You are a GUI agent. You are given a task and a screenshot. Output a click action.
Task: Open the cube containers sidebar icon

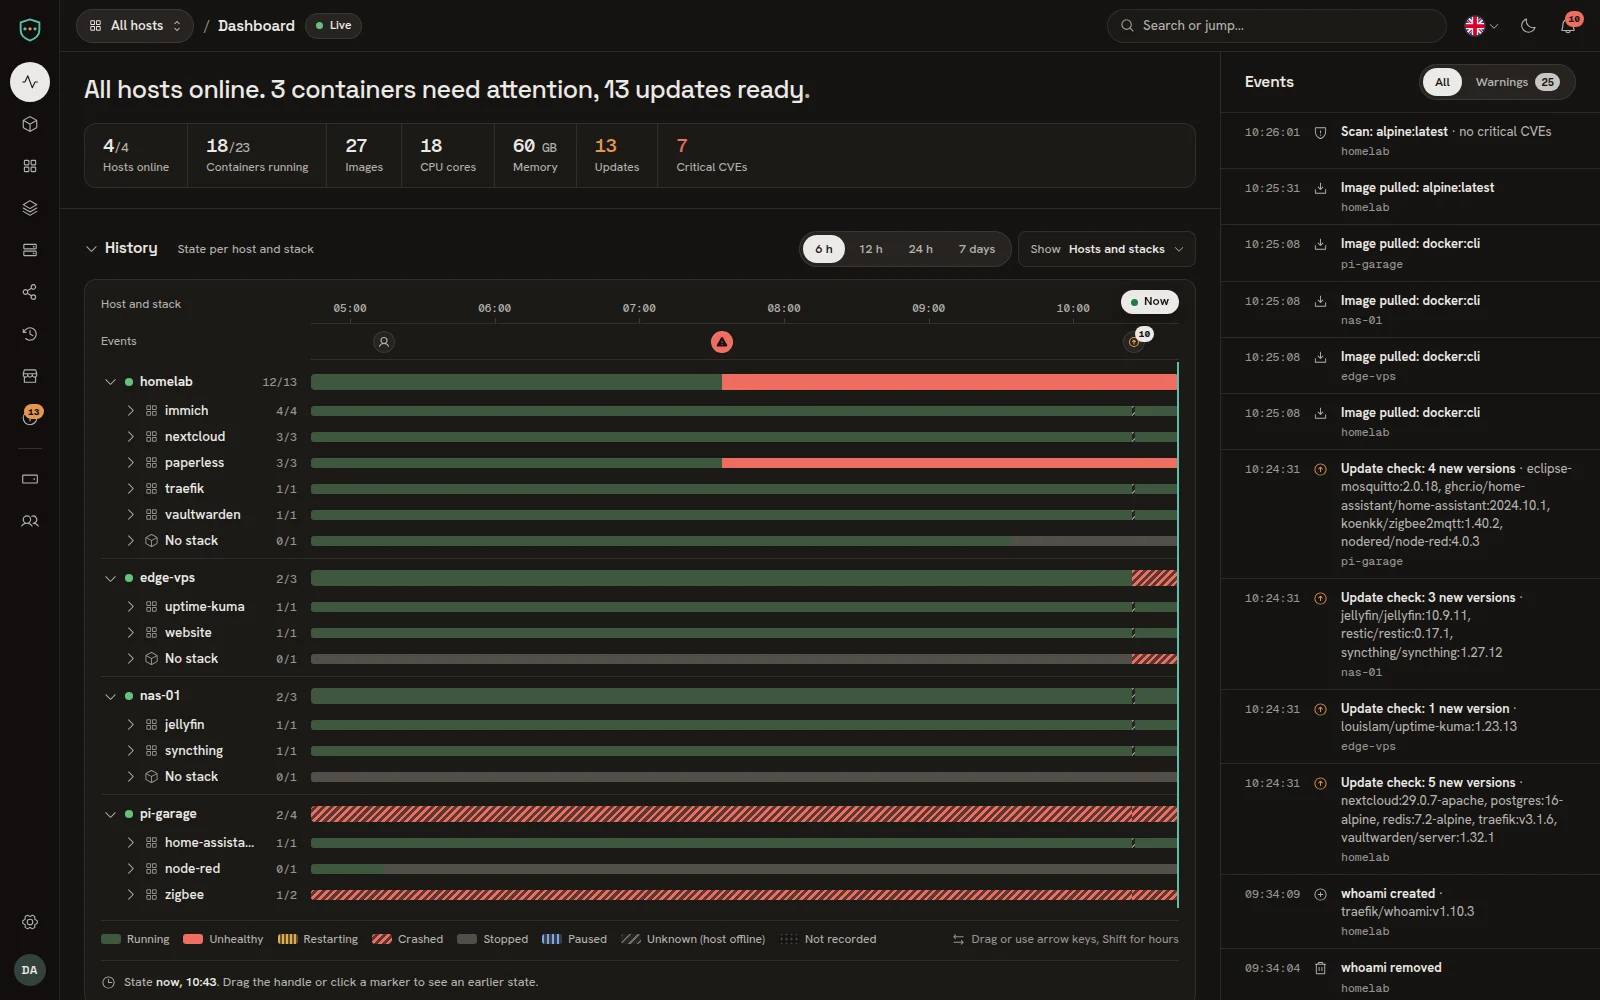tap(30, 124)
